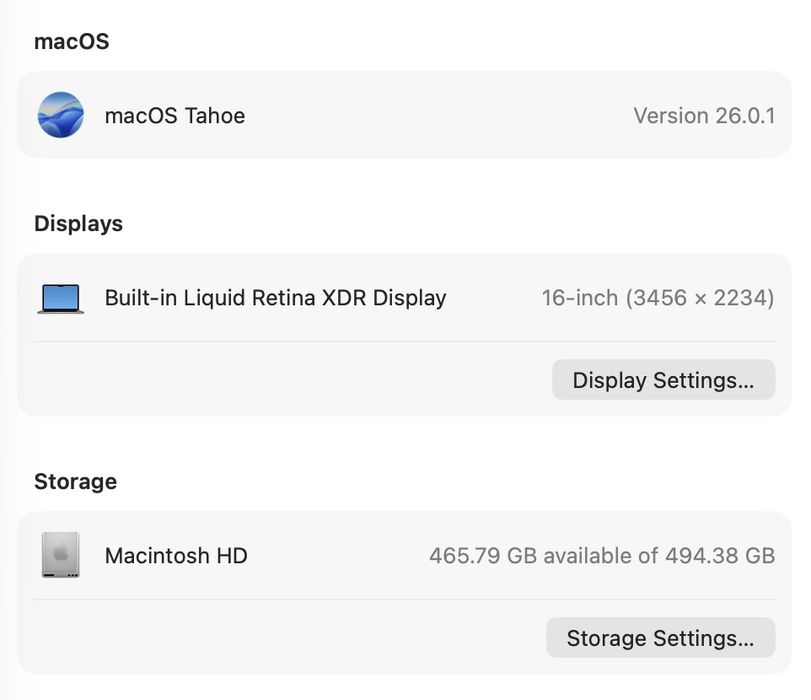Screen dimensions: 811x700
Task: Click the Storage section heading
Action: pos(76,481)
